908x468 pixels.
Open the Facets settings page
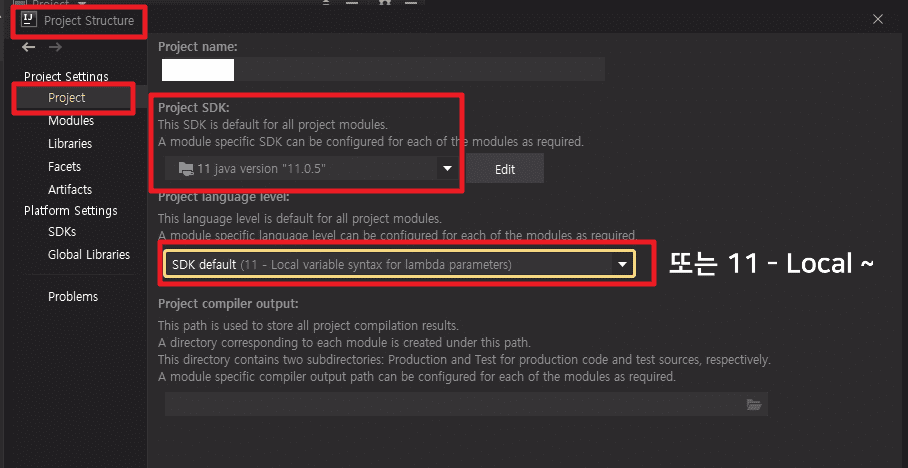click(x=64, y=167)
